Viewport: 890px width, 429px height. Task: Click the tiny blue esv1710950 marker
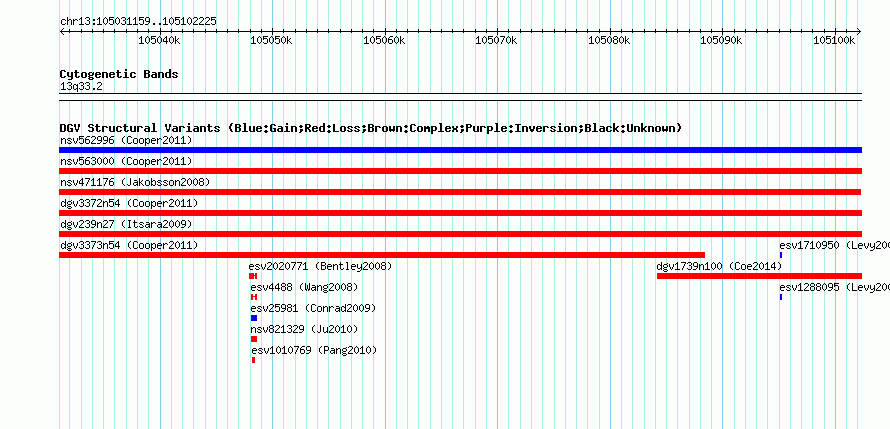tap(781, 255)
